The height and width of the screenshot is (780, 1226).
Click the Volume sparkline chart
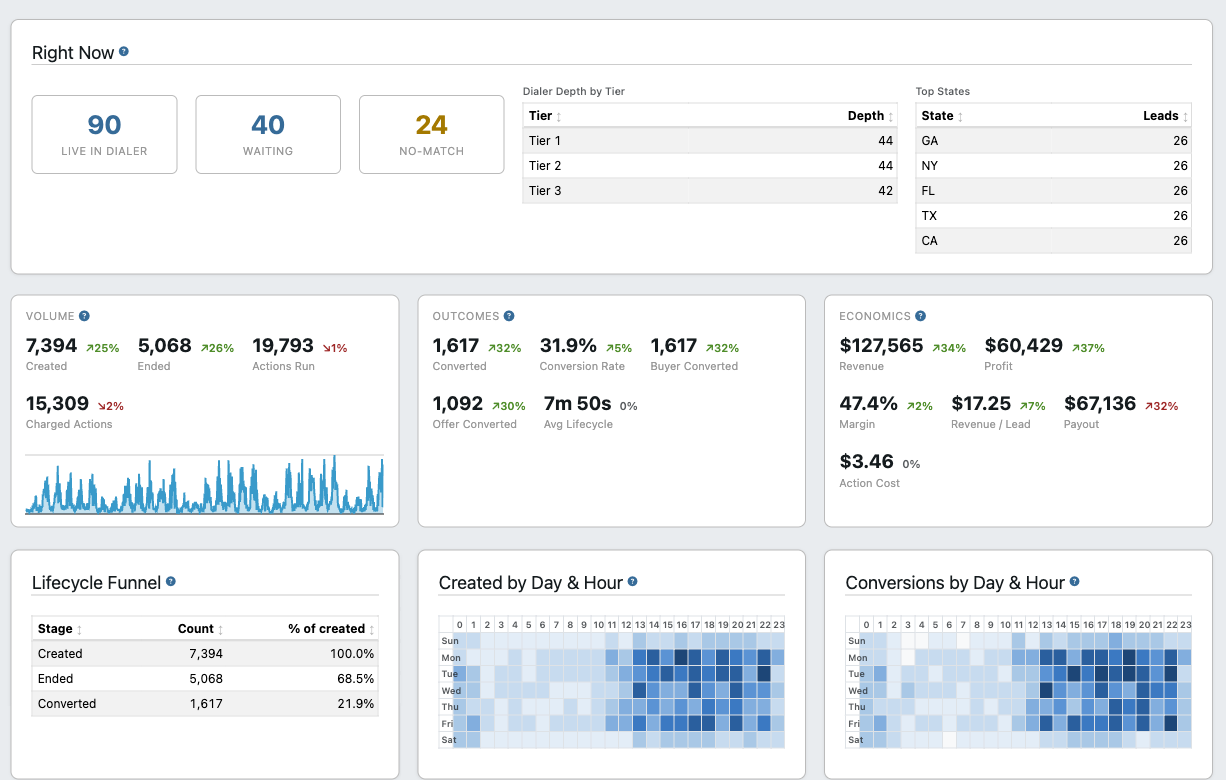(204, 484)
